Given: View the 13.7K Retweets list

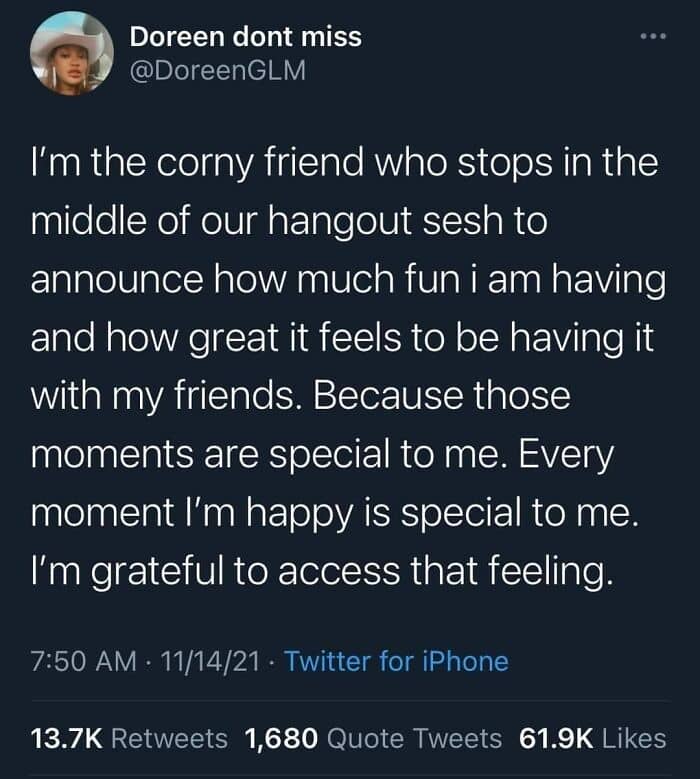Looking at the screenshot, I should 130,738.
